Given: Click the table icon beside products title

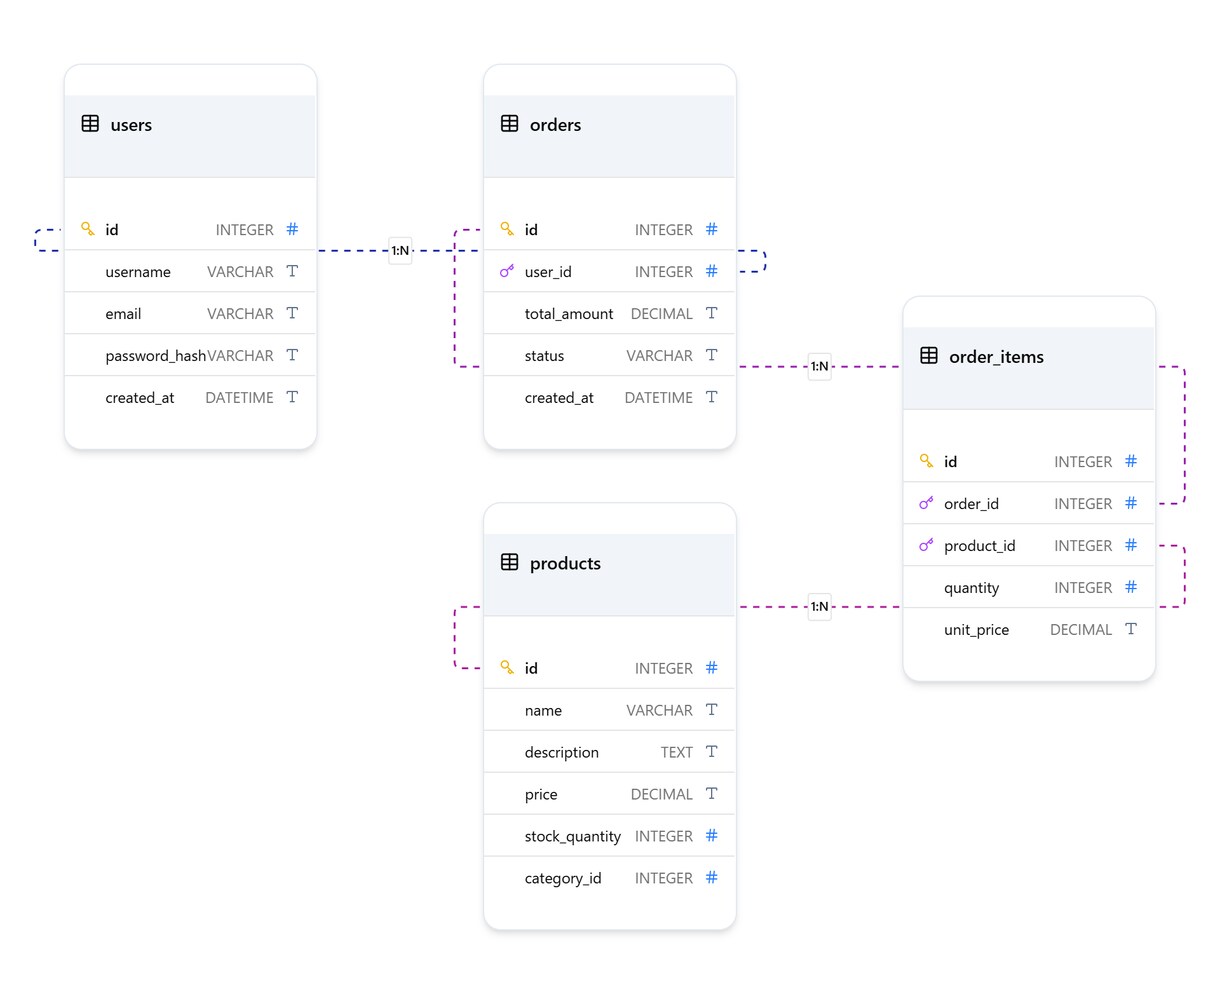Looking at the screenshot, I should (x=509, y=562).
